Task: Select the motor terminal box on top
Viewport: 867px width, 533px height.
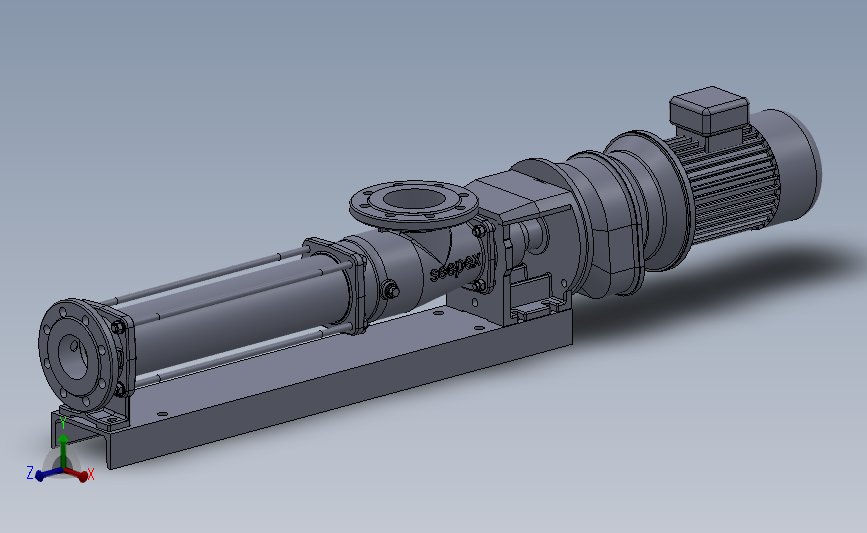Action: coord(709,110)
